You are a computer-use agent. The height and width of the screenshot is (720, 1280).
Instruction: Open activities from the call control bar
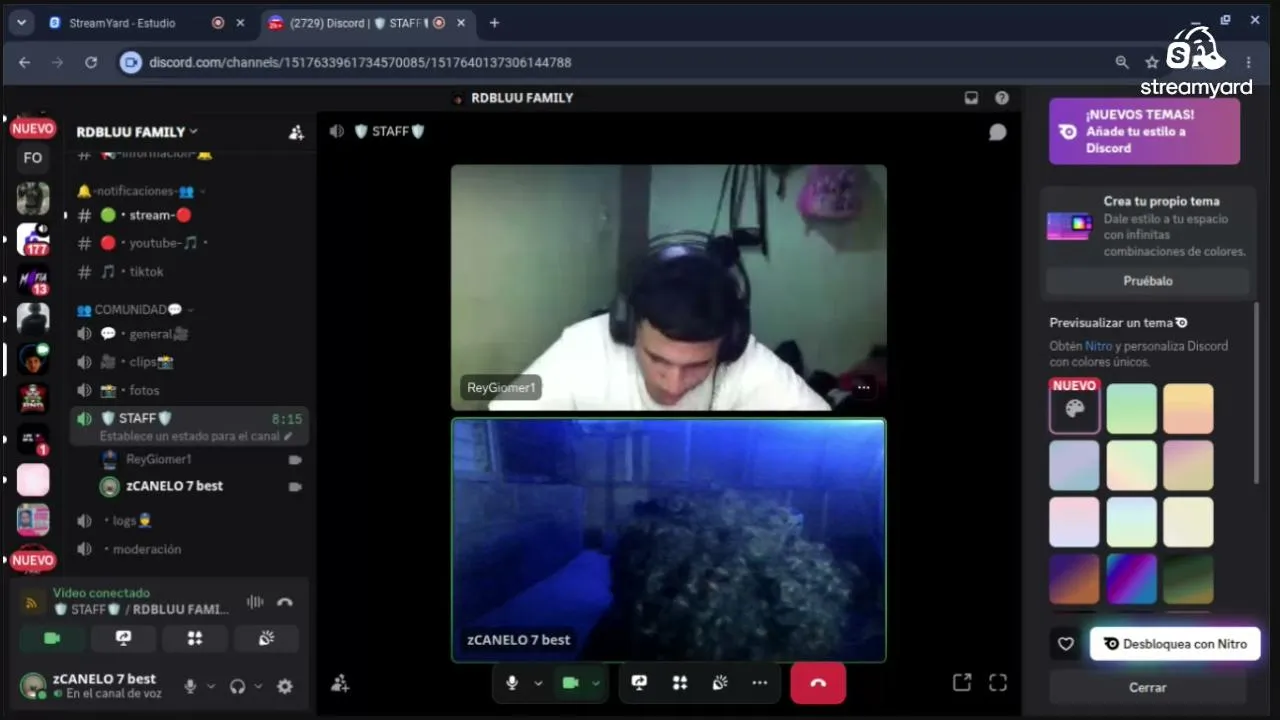click(x=680, y=683)
